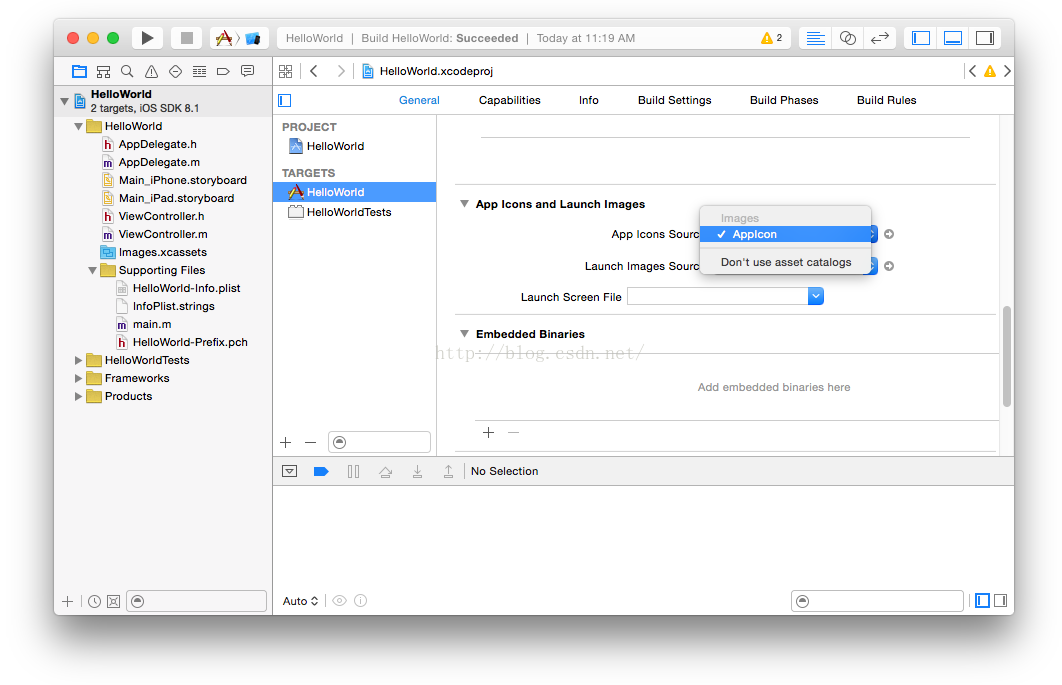Show only recent files filter
This screenshot has height=685, width=1062.
[x=94, y=601]
